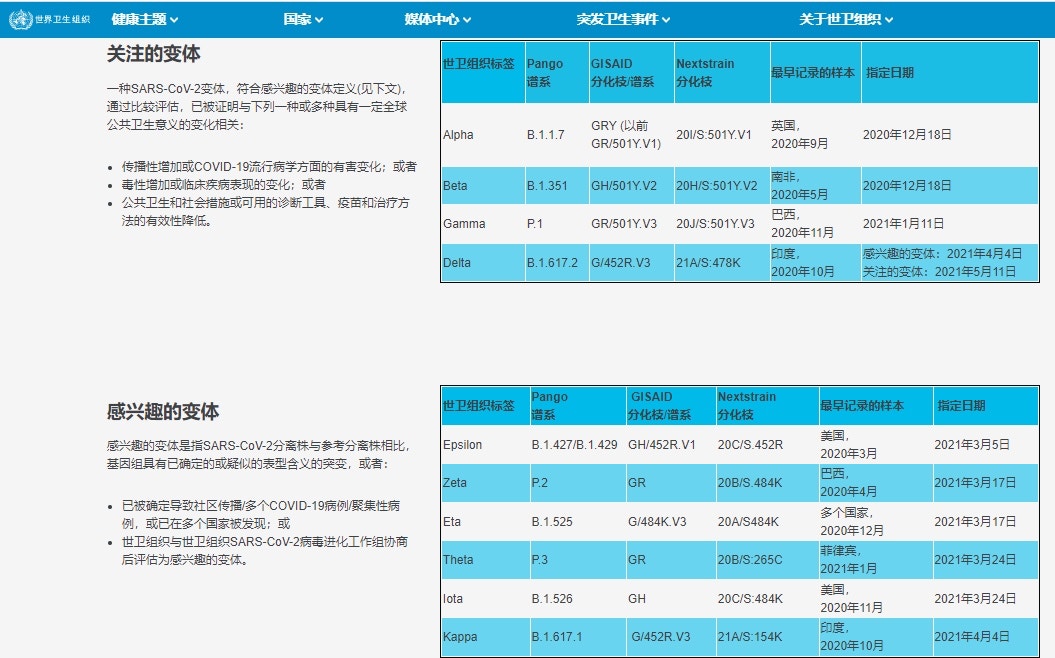
Task: Click the 感兴趣的变体 section heading
Action: 163,412
